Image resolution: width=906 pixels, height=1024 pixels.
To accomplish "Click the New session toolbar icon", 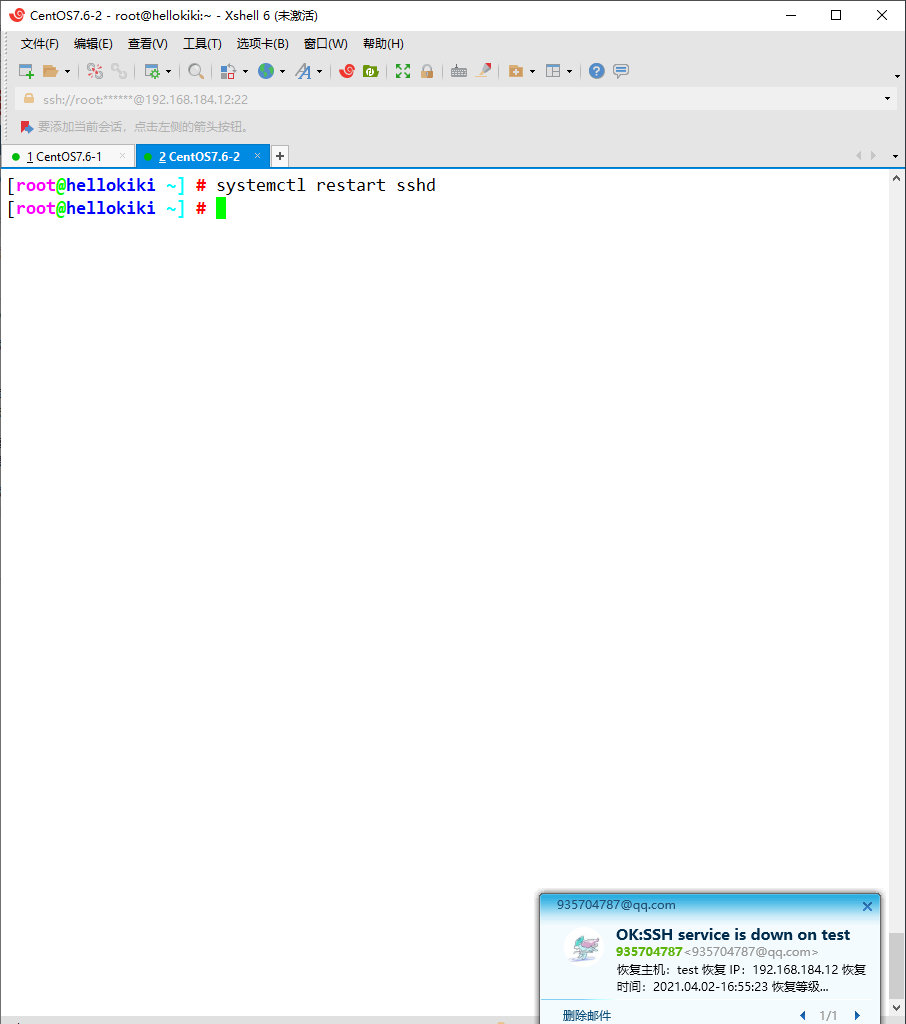I will pyautogui.click(x=26, y=71).
